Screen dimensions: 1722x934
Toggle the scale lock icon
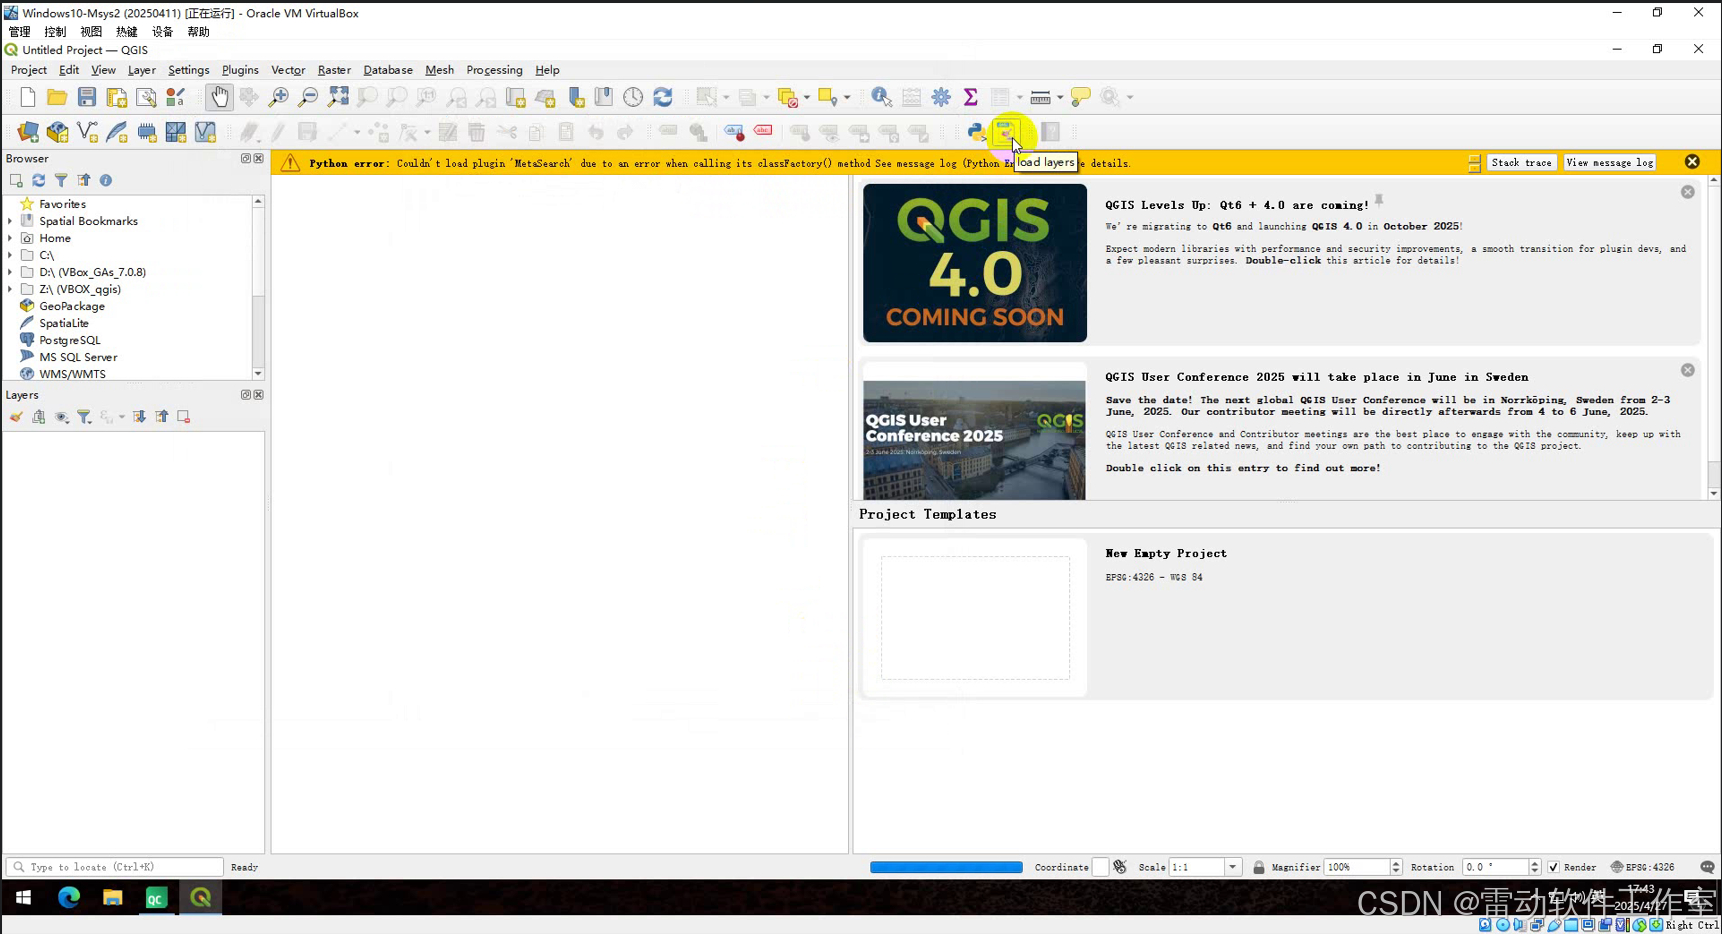coord(1259,867)
